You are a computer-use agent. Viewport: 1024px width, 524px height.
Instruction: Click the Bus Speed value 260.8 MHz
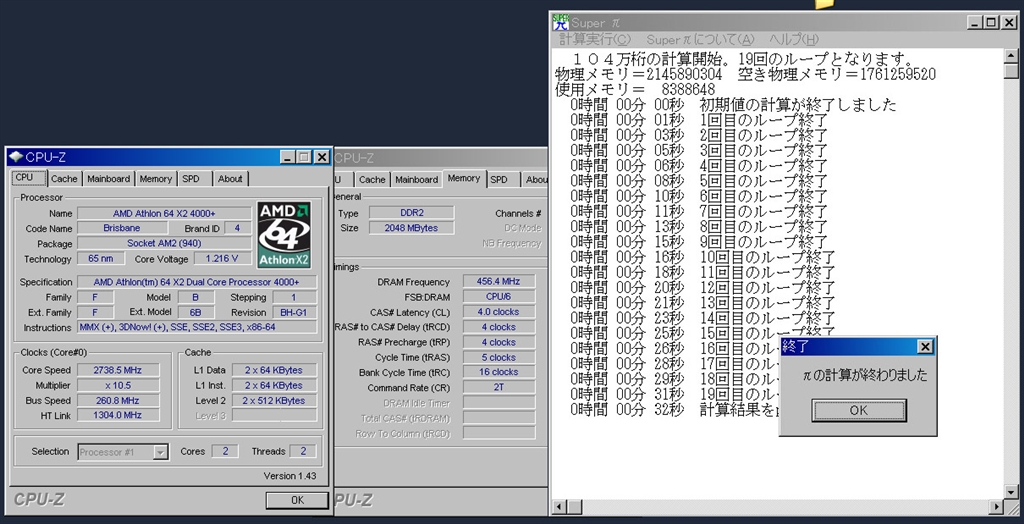tap(118, 401)
